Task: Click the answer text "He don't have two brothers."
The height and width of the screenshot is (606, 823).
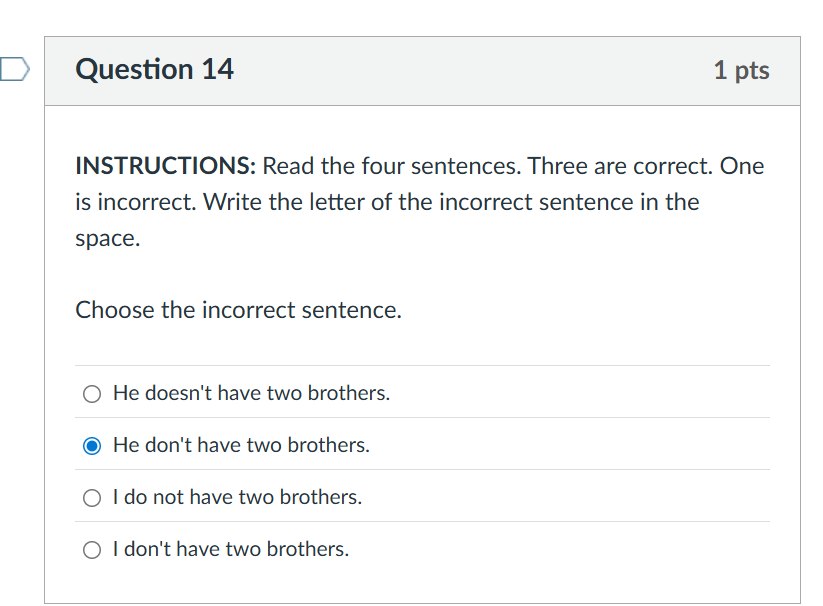Action: point(241,445)
